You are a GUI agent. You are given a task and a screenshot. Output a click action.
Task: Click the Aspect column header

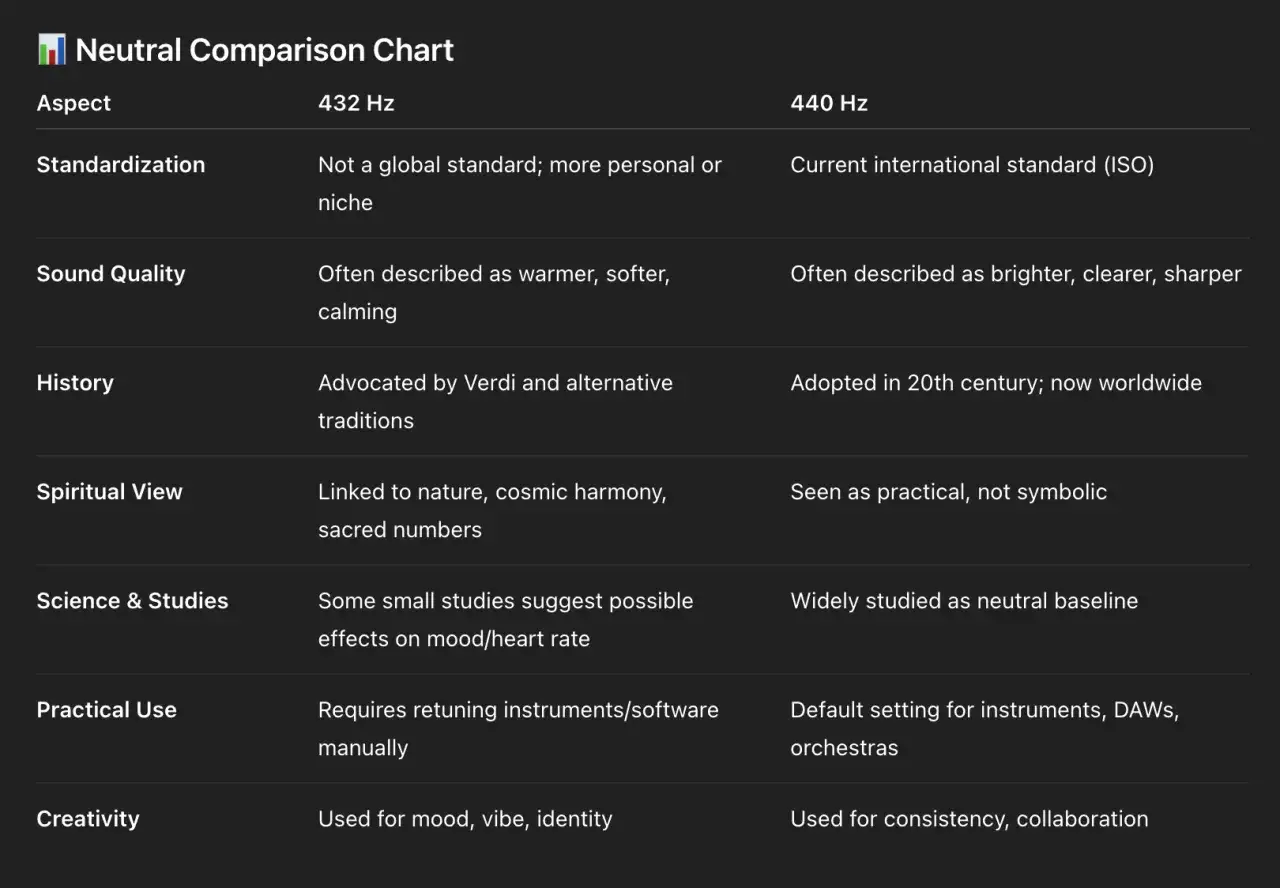(x=74, y=103)
